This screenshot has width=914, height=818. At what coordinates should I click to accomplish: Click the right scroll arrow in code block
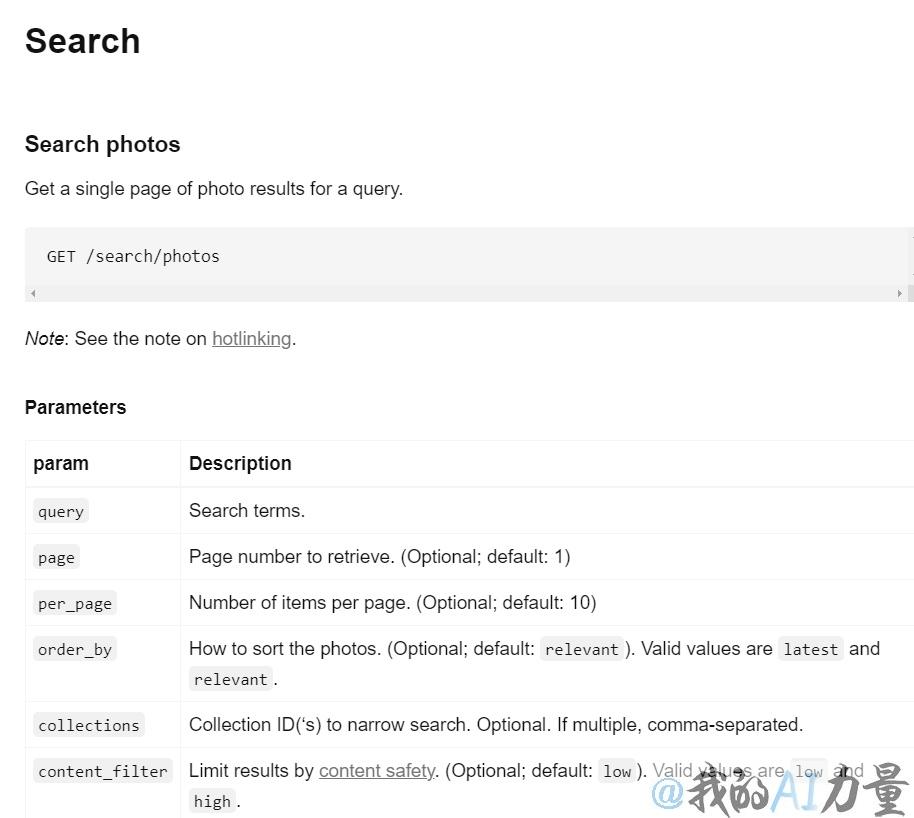899,293
